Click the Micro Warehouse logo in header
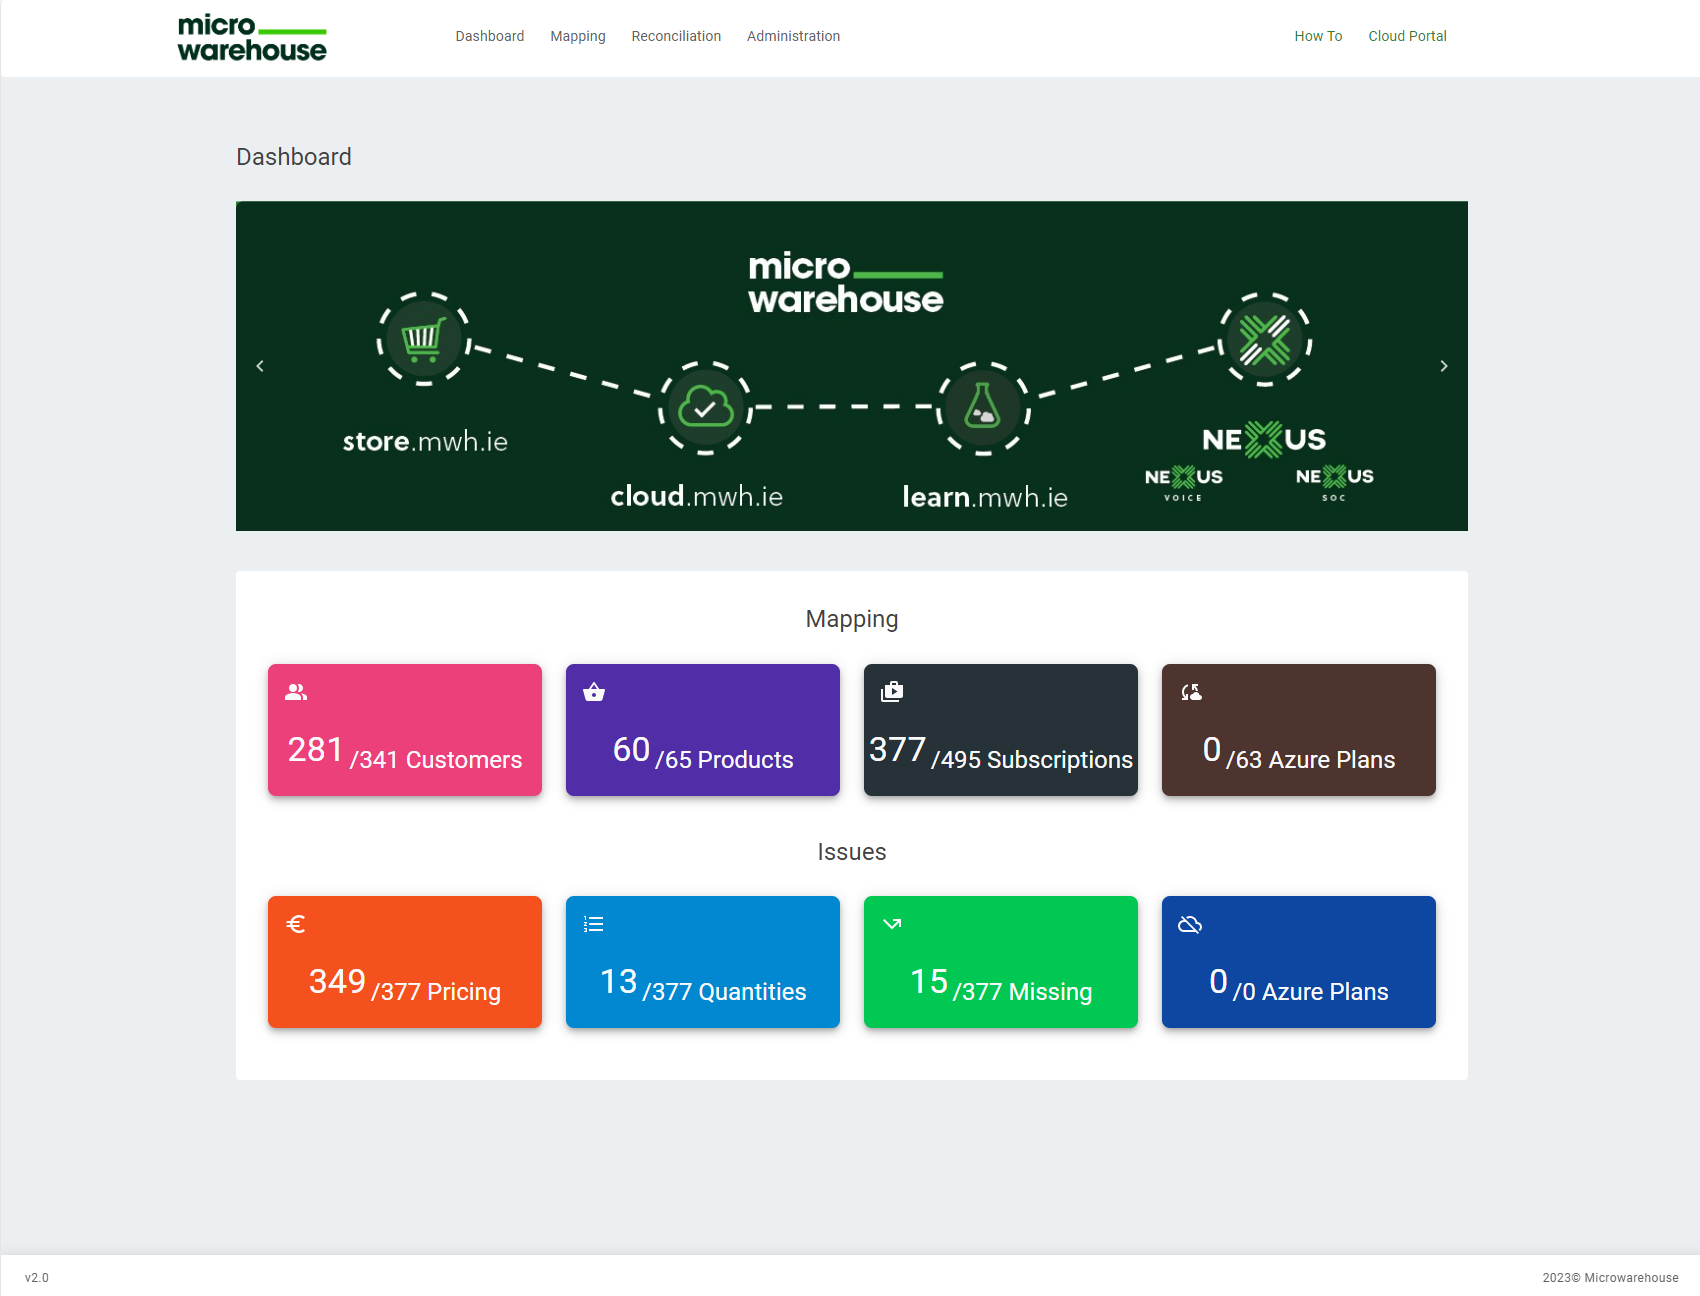1700x1296 pixels. tap(252, 38)
